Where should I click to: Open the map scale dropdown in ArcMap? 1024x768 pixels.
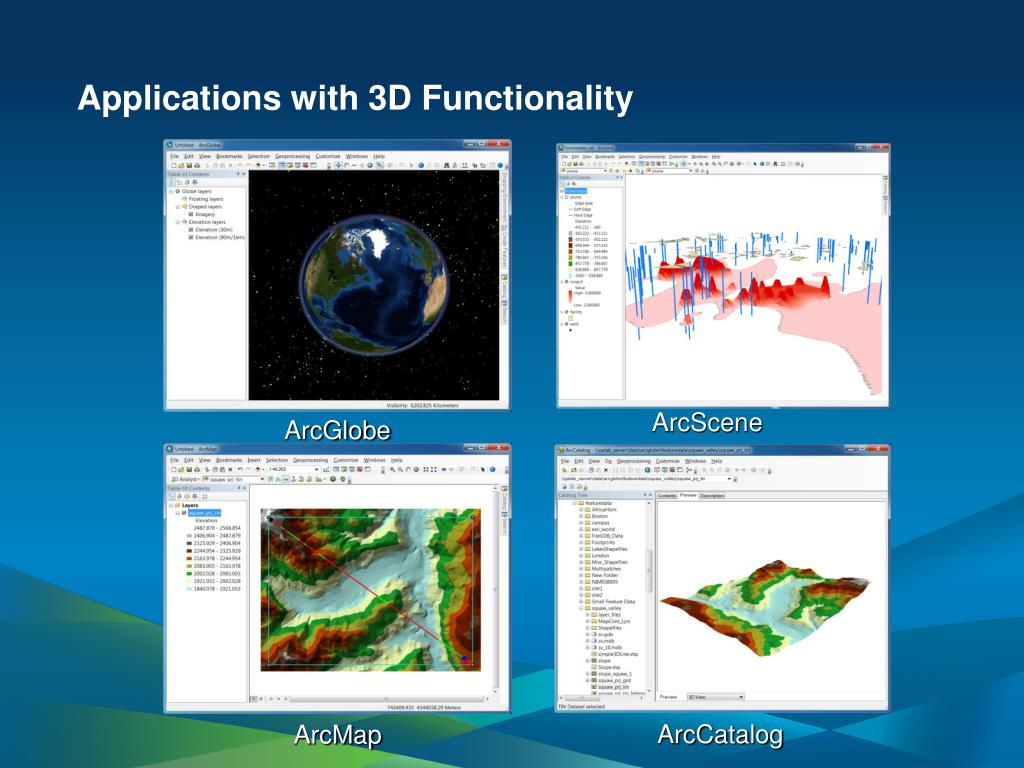[319, 468]
